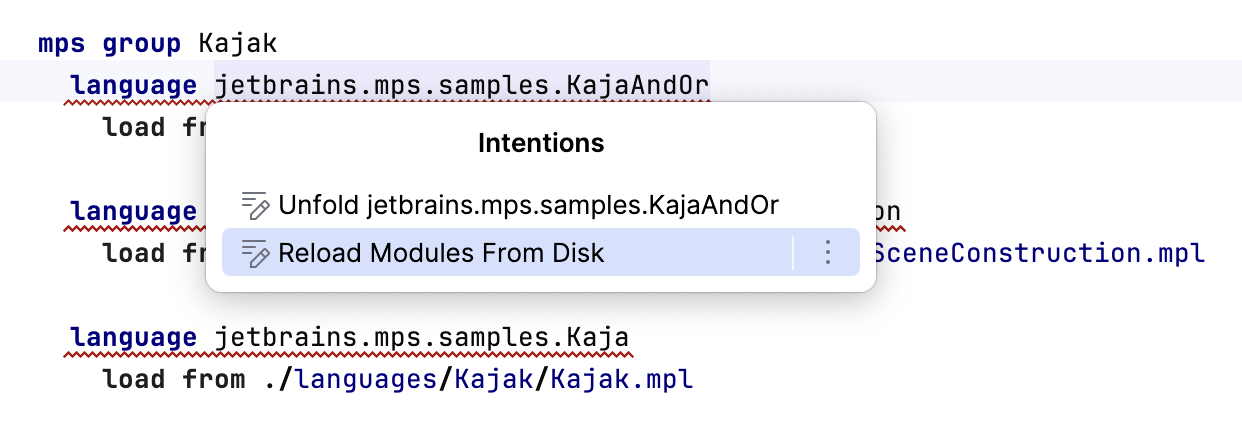
Task: Click the 'load' keyword on the last line
Action: (134, 380)
